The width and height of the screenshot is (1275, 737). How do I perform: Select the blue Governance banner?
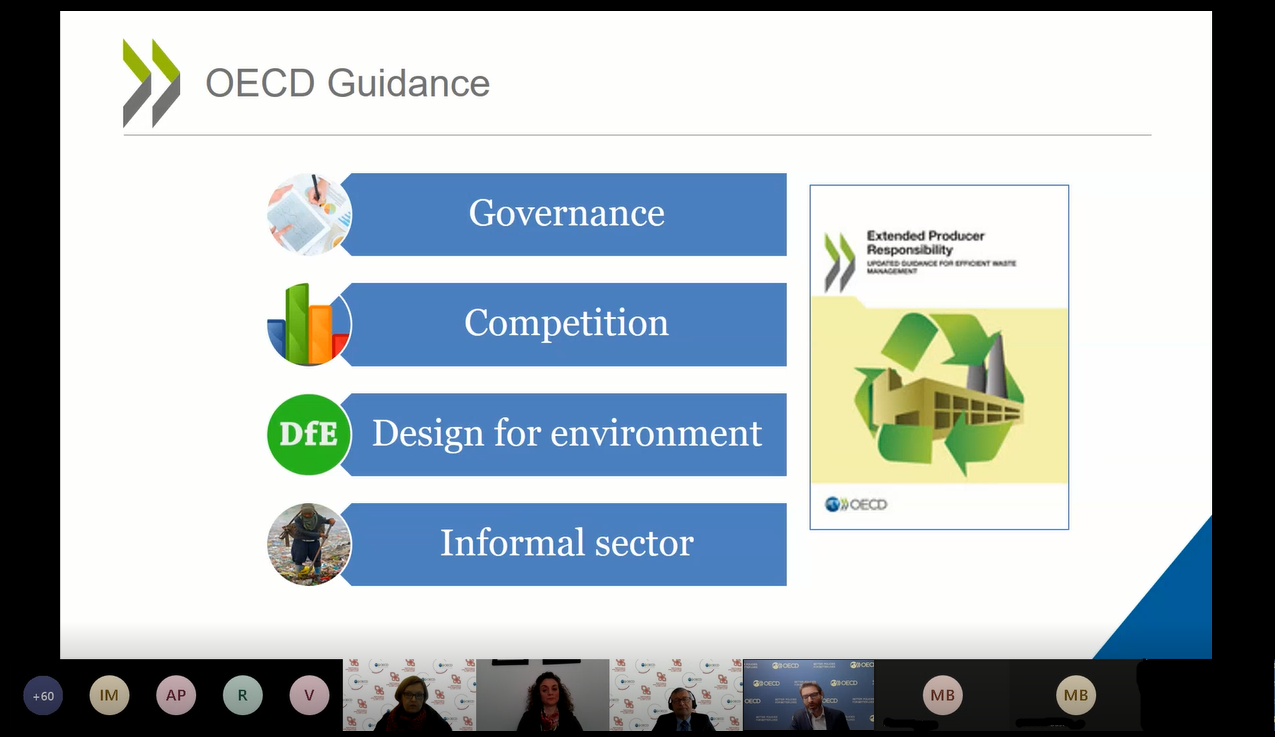coord(566,214)
